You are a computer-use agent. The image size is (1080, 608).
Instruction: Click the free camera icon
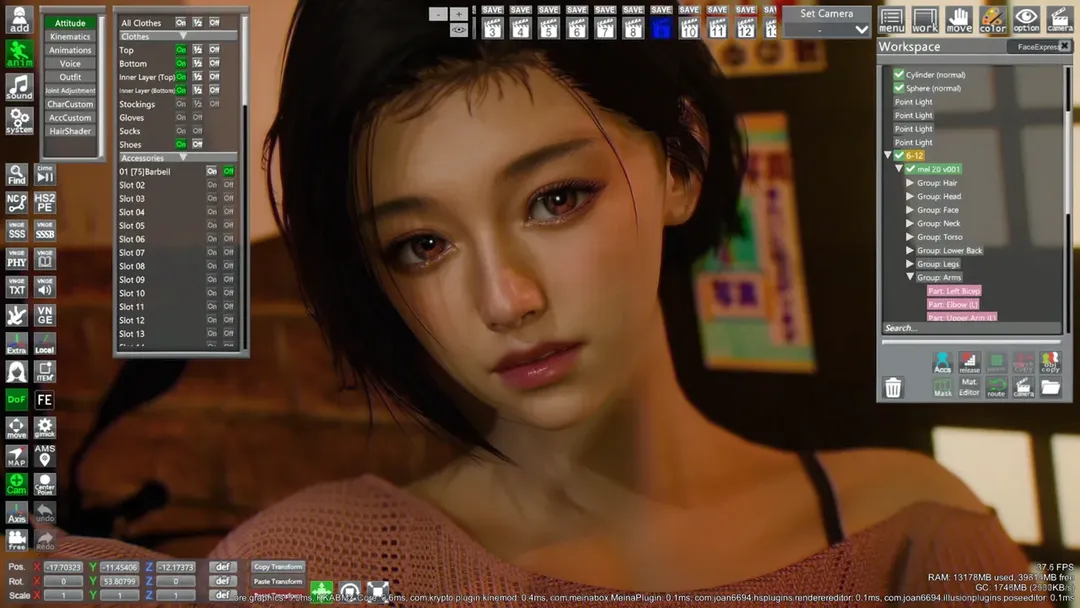point(17,540)
